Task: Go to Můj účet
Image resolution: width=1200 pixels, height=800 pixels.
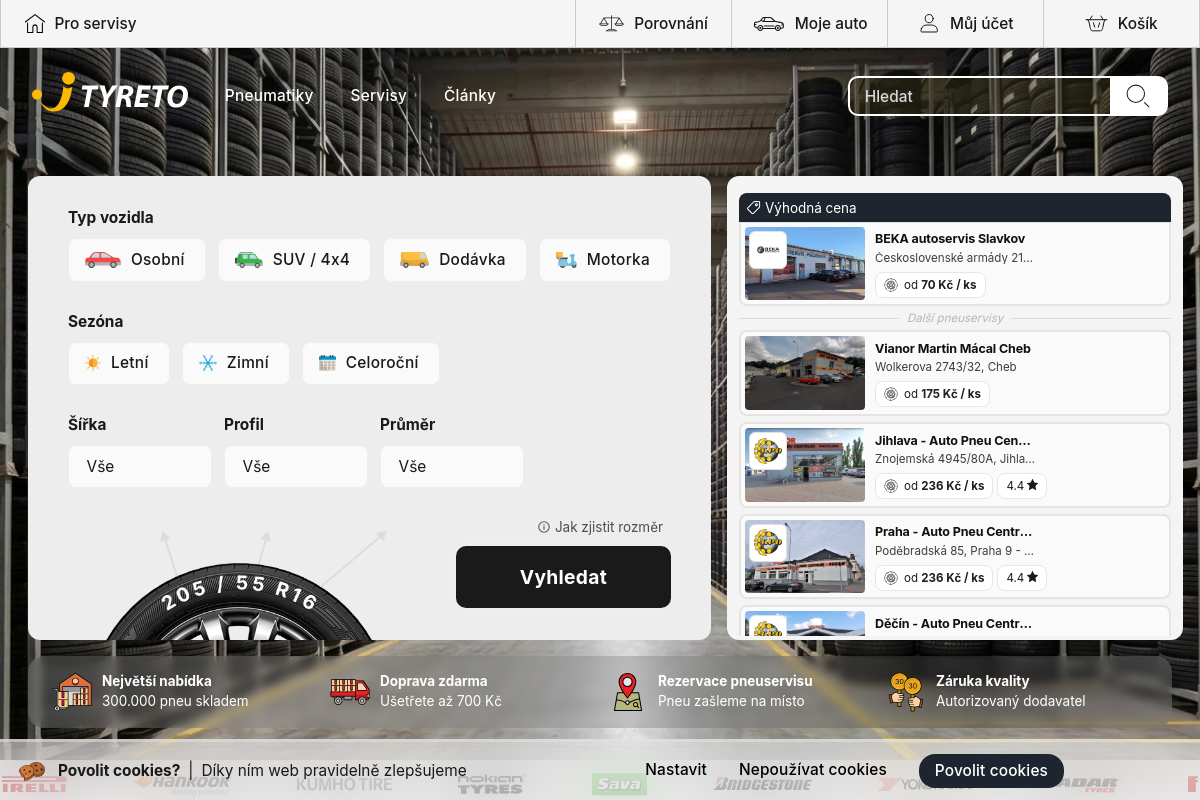Action: pyautogui.click(x=966, y=24)
